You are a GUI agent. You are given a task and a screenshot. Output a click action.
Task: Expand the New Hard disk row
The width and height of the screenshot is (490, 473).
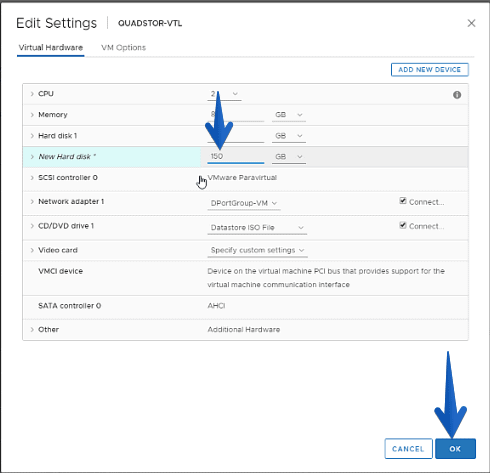click(32, 157)
